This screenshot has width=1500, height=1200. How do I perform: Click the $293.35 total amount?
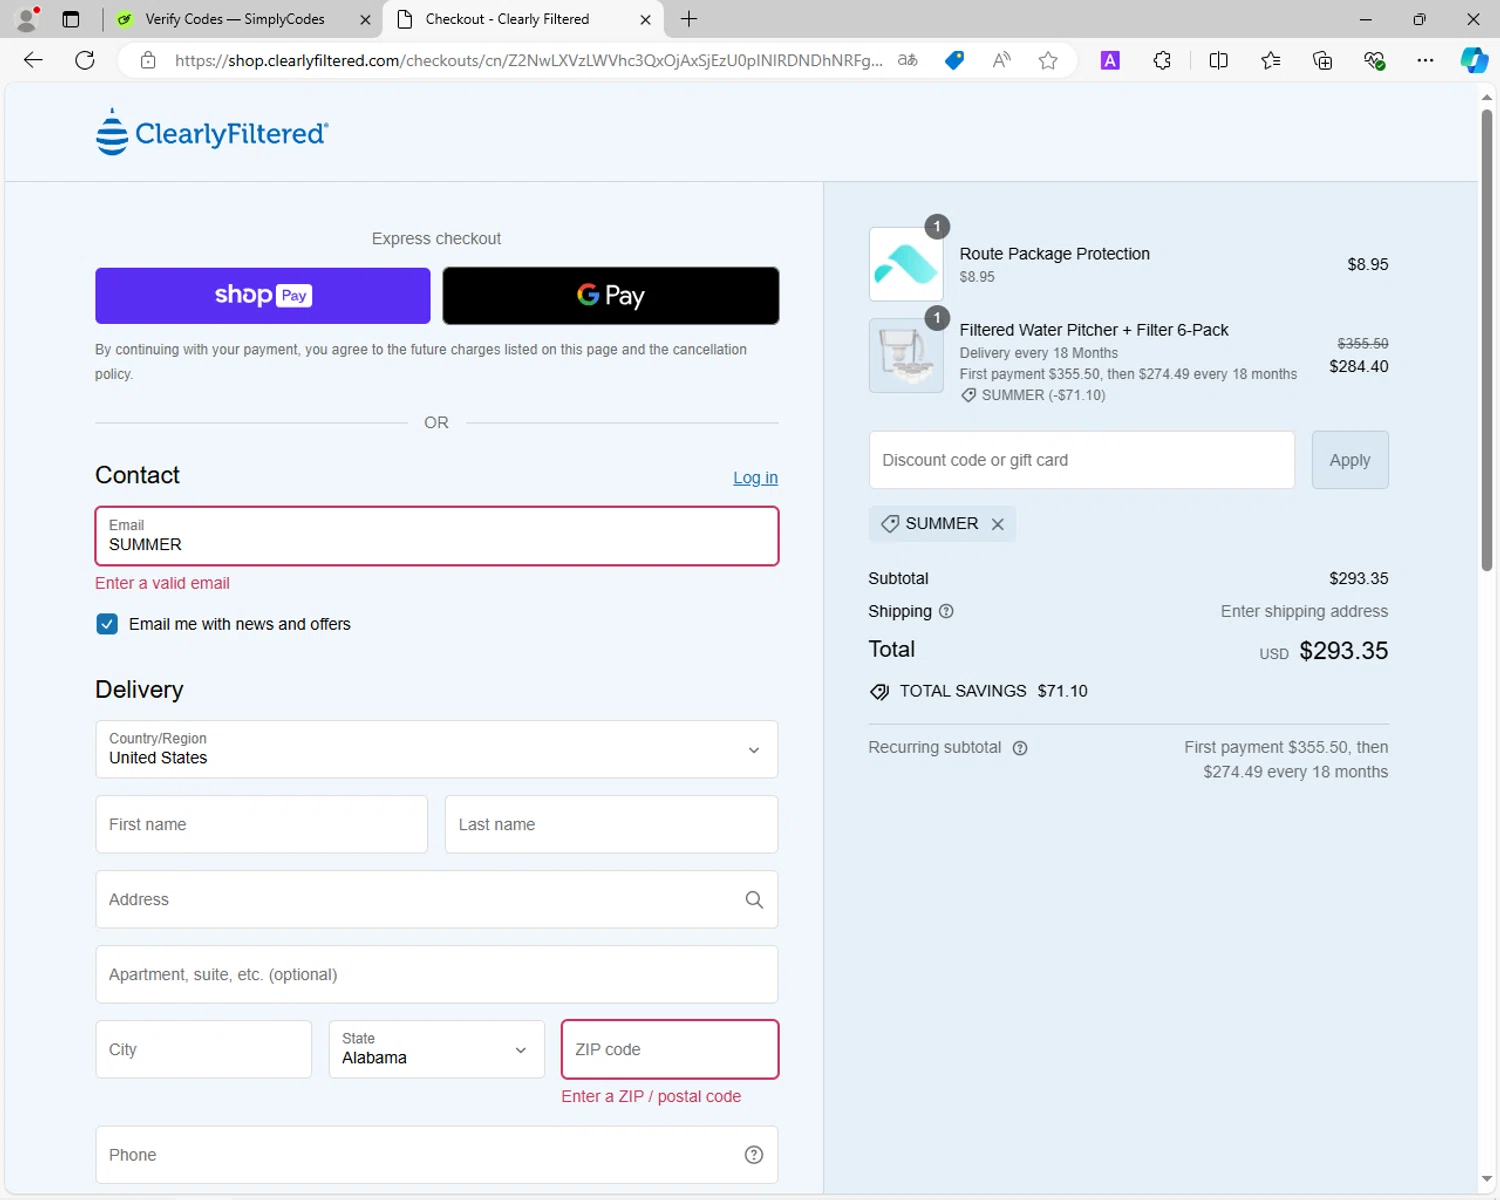1343,651
